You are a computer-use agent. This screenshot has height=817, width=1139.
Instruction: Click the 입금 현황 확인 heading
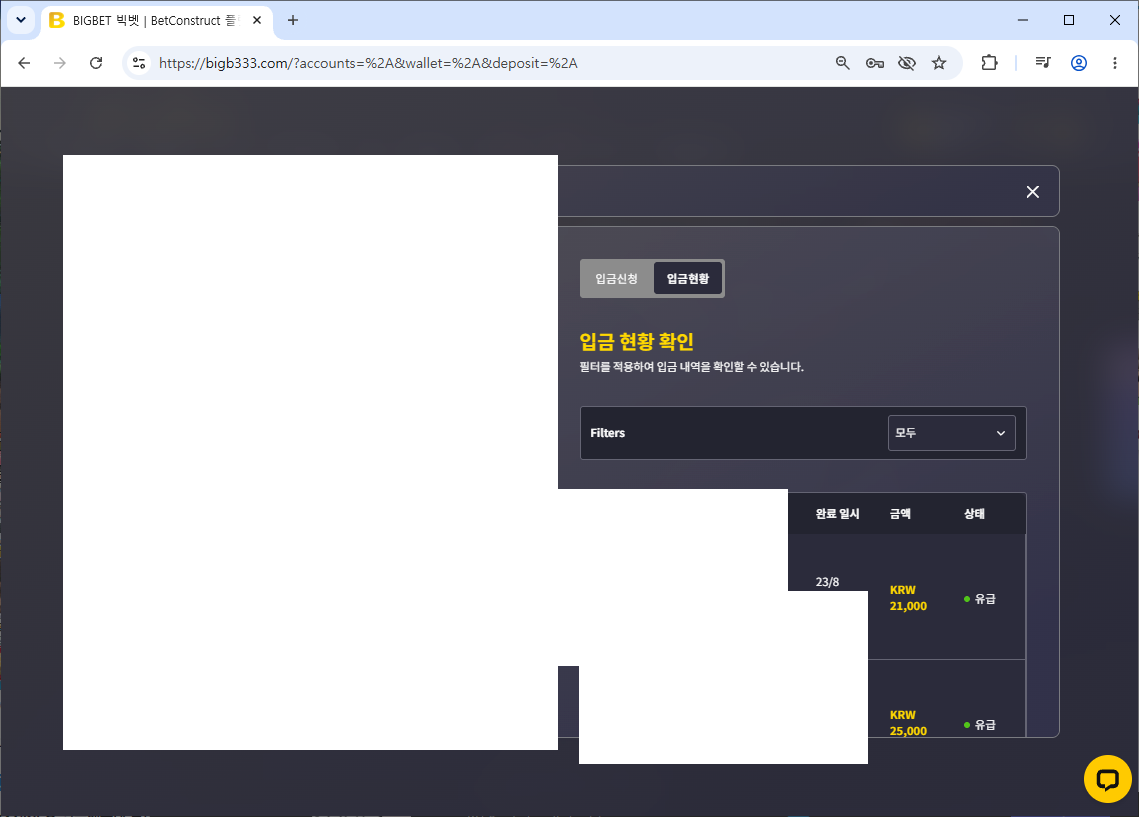pos(636,341)
